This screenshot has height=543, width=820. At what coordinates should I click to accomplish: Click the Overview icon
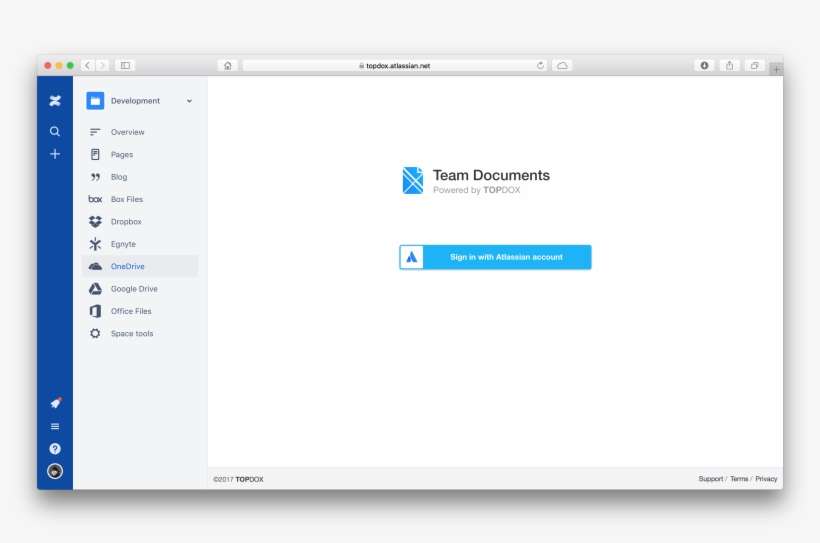click(95, 132)
